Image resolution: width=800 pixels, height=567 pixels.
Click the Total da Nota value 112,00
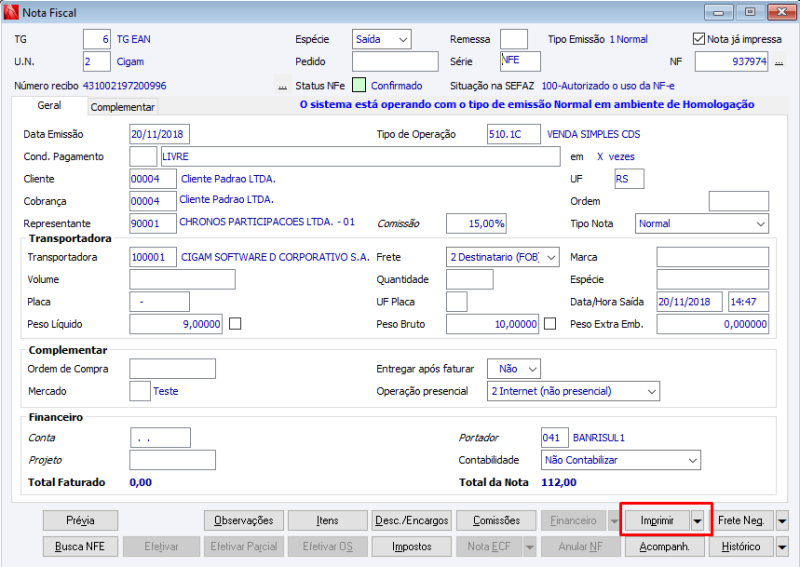(559, 482)
